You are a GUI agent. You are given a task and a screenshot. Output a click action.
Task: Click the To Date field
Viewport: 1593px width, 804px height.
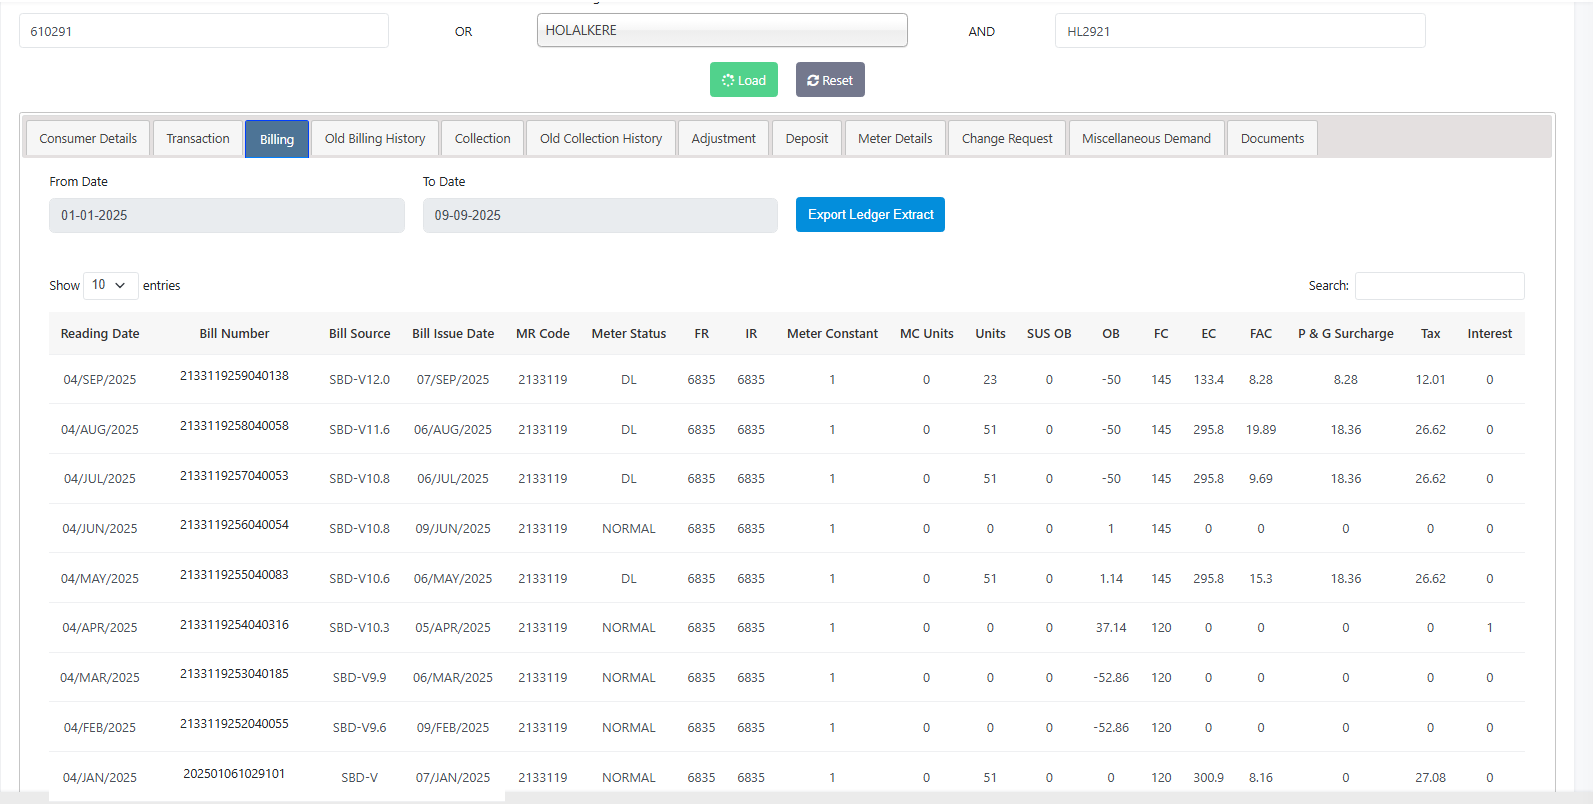(x=600, y=216)
